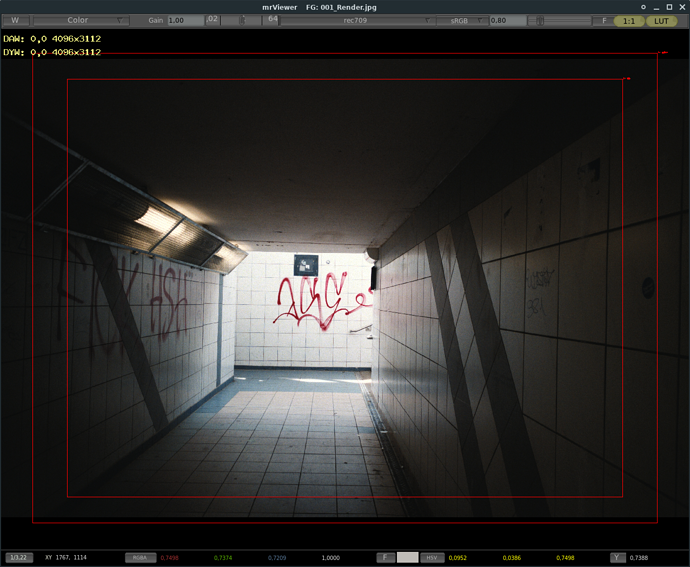The image size is (690, 567).
Task: Click the pixel color swatch
Action: click(x=407, y=557)
